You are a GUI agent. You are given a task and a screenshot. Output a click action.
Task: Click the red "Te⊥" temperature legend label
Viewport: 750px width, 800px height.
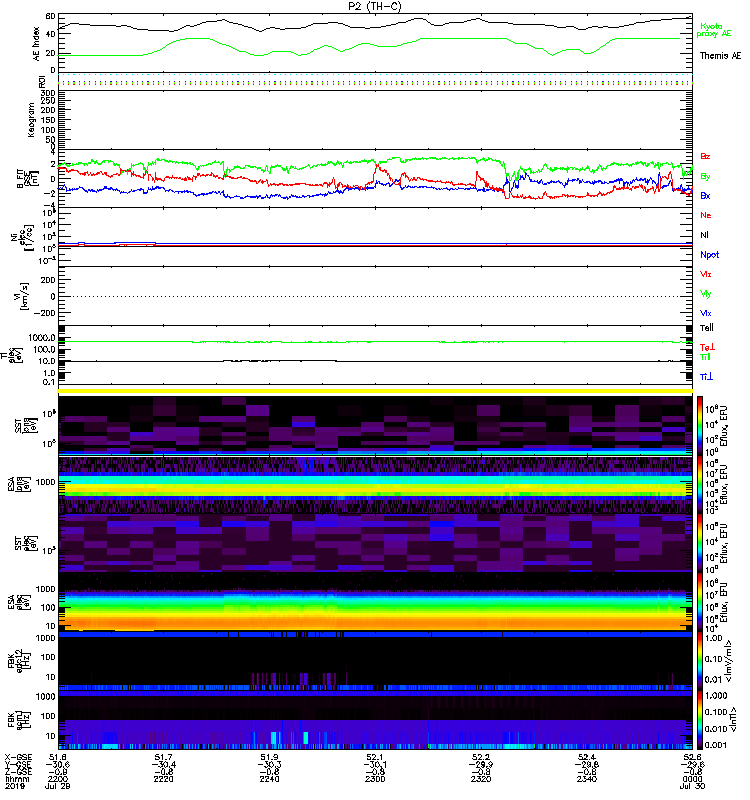707,347
